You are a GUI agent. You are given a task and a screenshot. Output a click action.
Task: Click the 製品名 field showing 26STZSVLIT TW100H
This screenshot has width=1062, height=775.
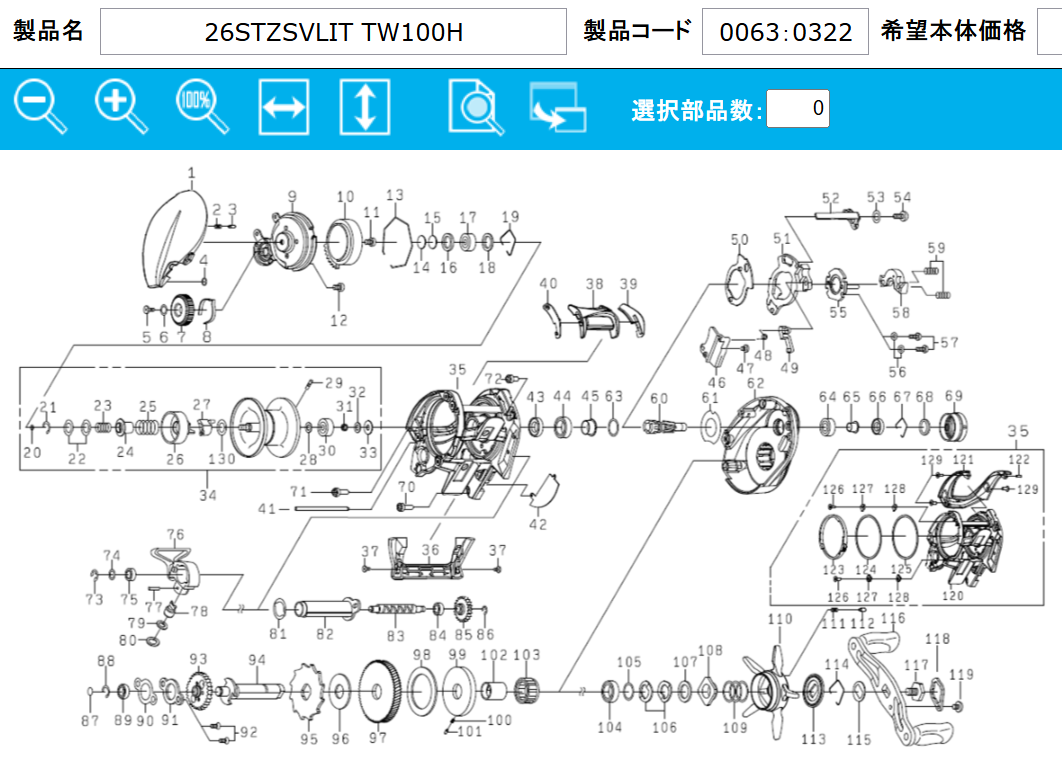333,33
